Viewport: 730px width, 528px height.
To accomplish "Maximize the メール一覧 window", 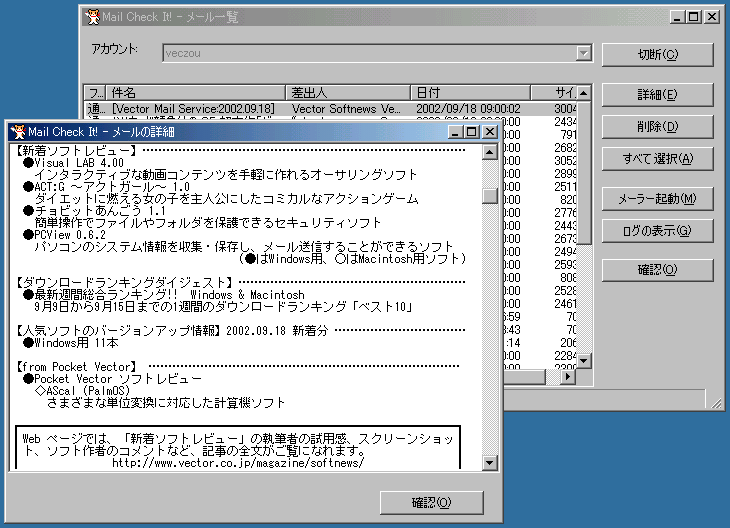I will click(x=694, y=17).
